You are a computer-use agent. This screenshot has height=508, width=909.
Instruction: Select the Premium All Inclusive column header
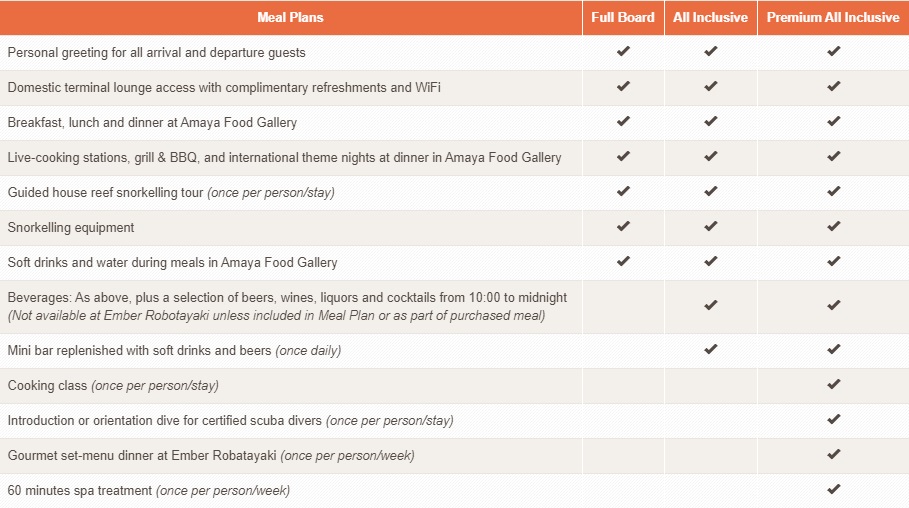[x=833, y=17]
